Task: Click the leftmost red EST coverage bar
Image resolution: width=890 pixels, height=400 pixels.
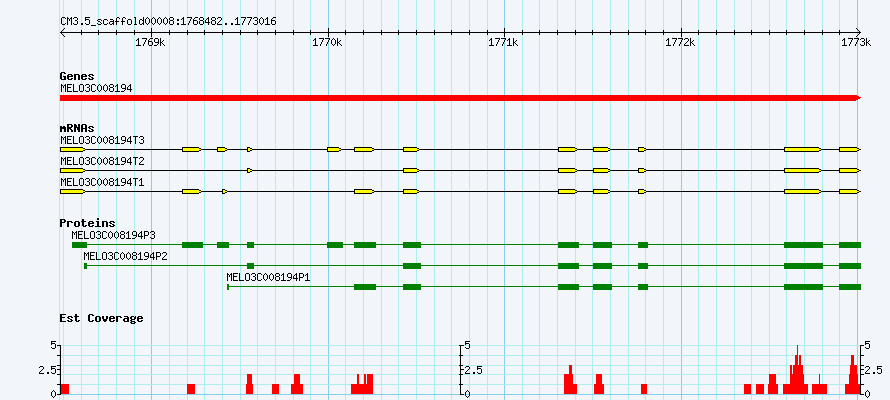Action: (x=65, y=389)
